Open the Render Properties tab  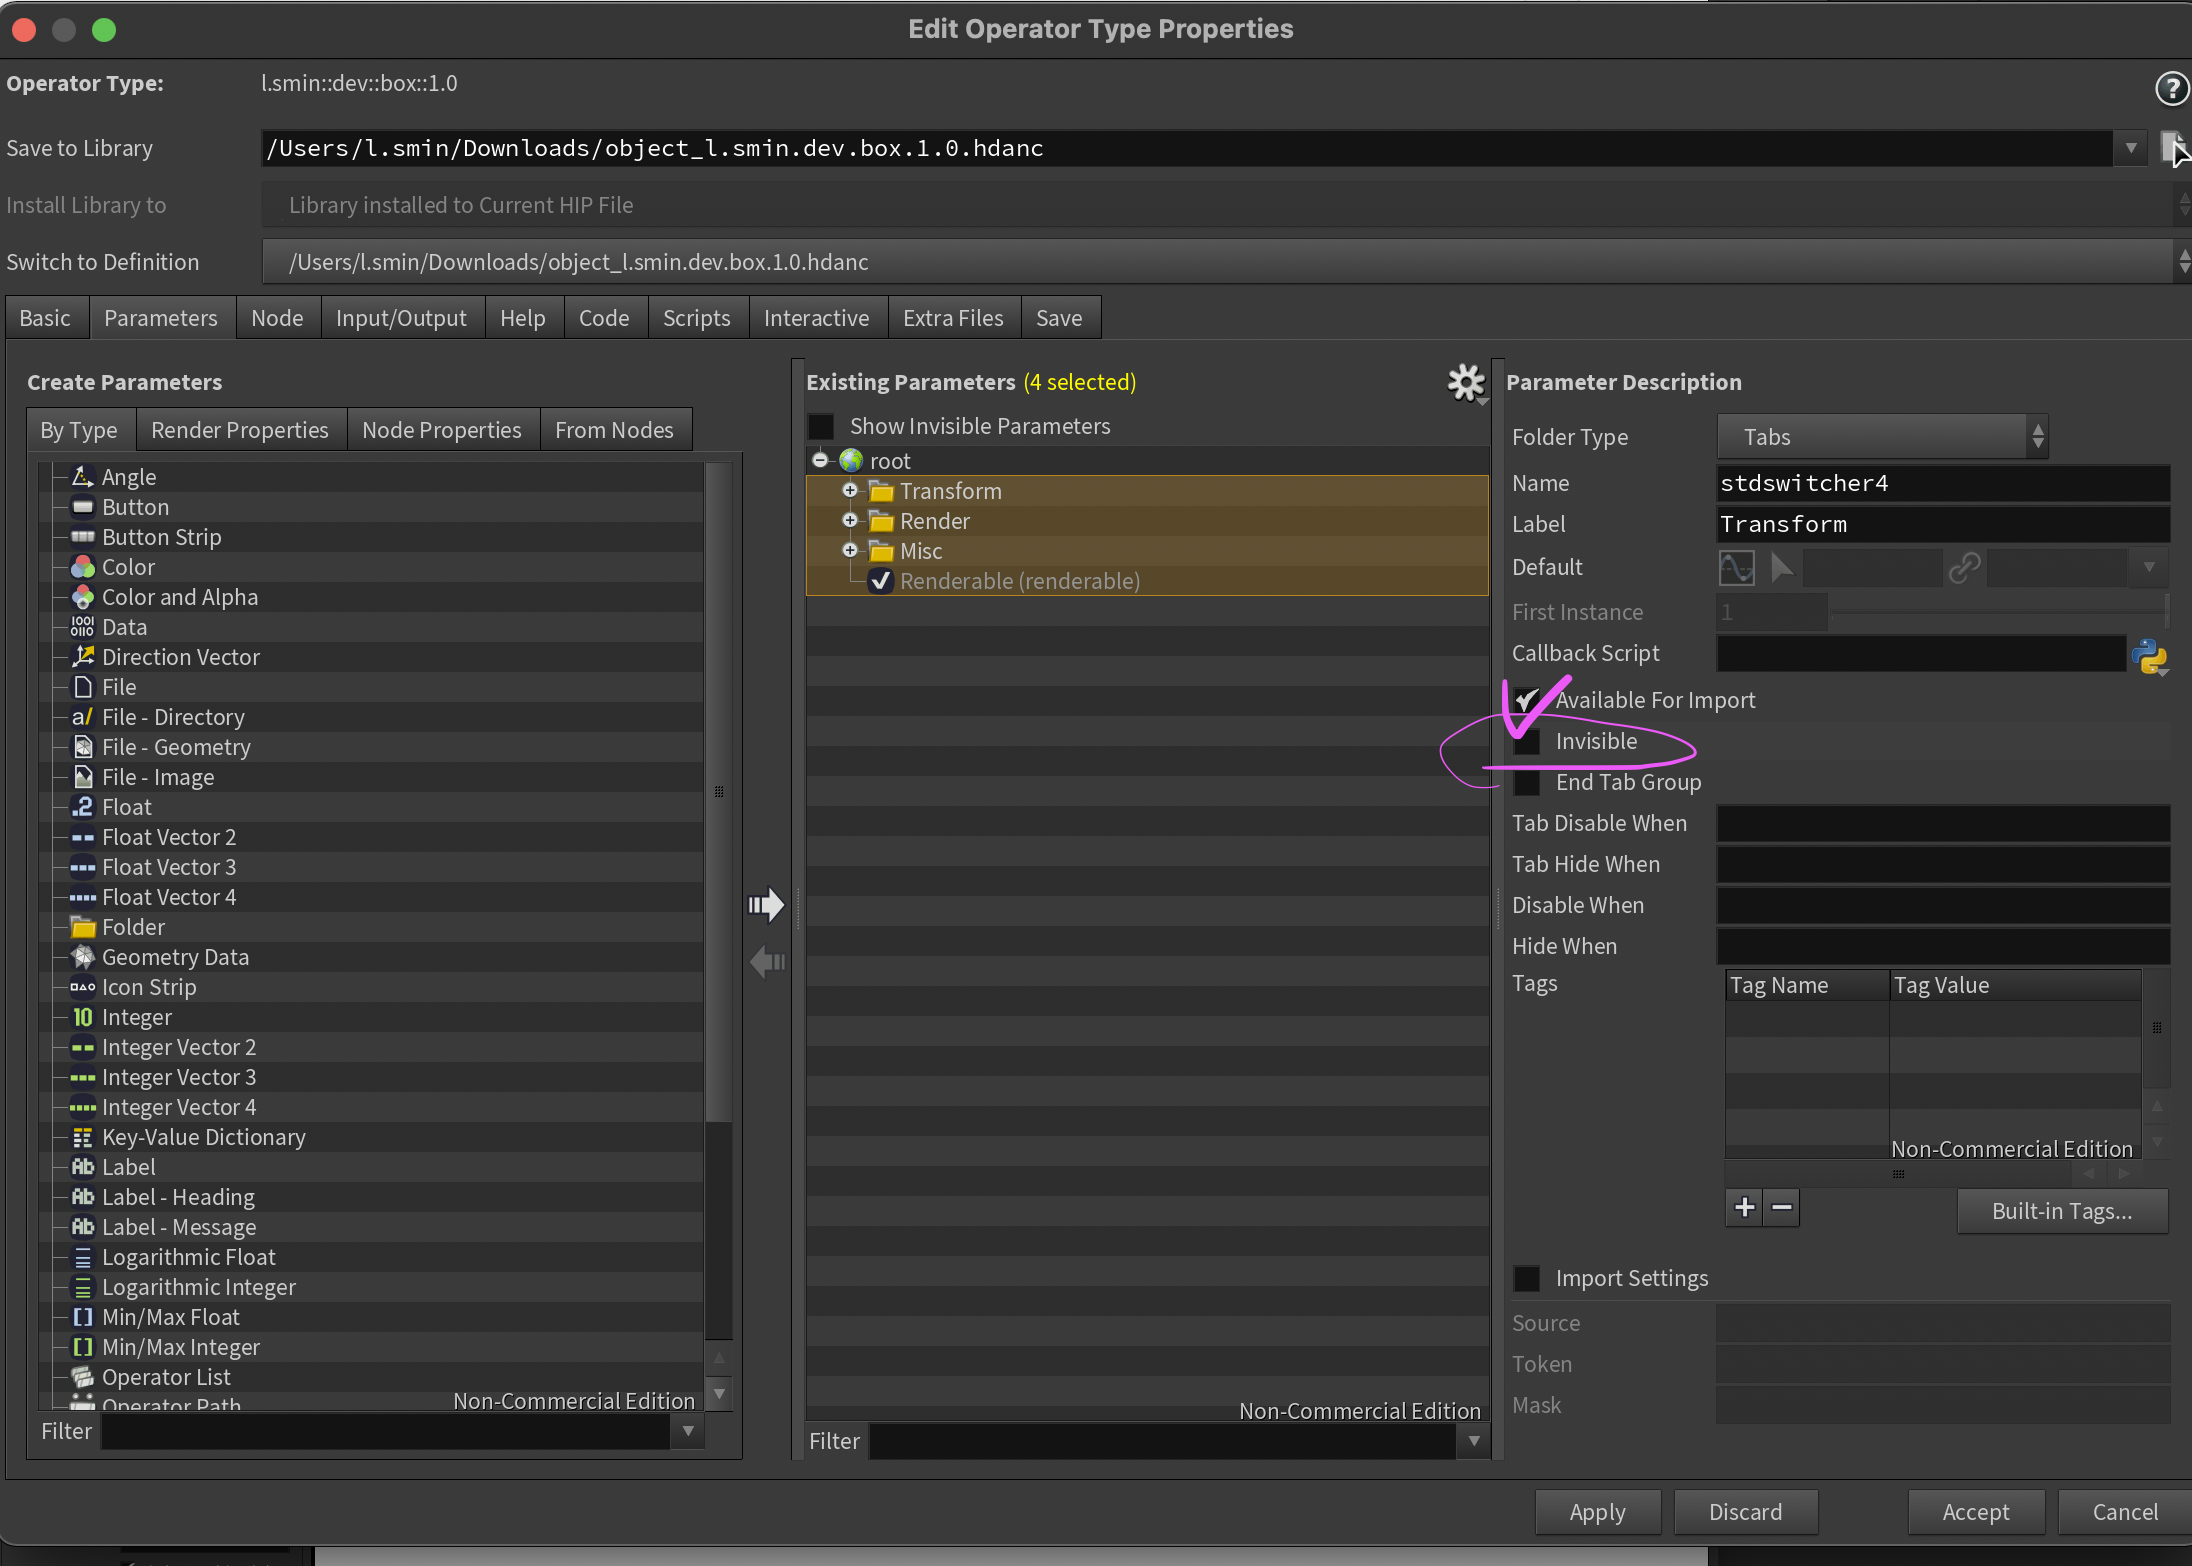tap(239, 430)
